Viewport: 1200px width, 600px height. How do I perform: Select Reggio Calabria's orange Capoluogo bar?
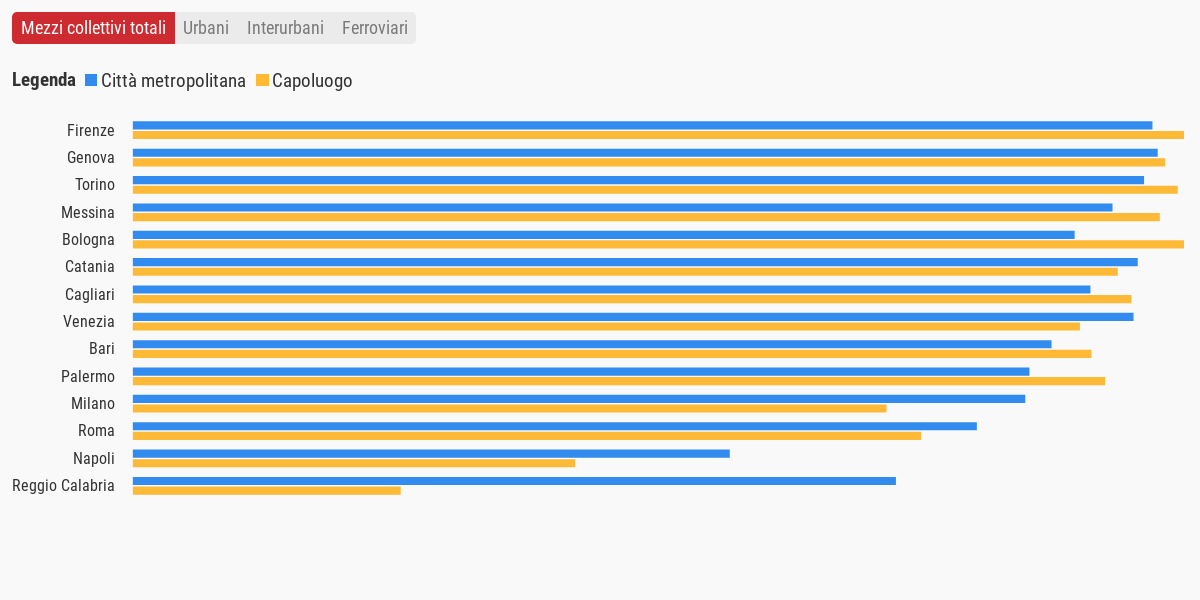coord(266,490)
